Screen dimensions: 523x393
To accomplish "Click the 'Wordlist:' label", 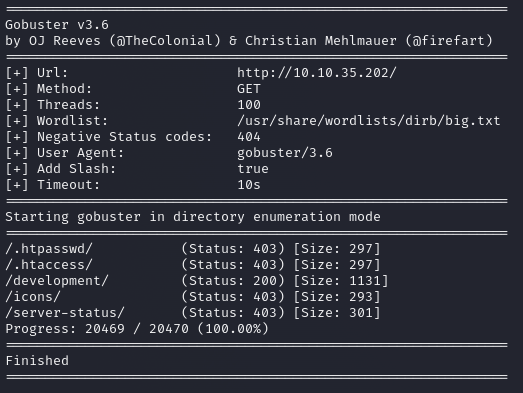I will (72, 121).
